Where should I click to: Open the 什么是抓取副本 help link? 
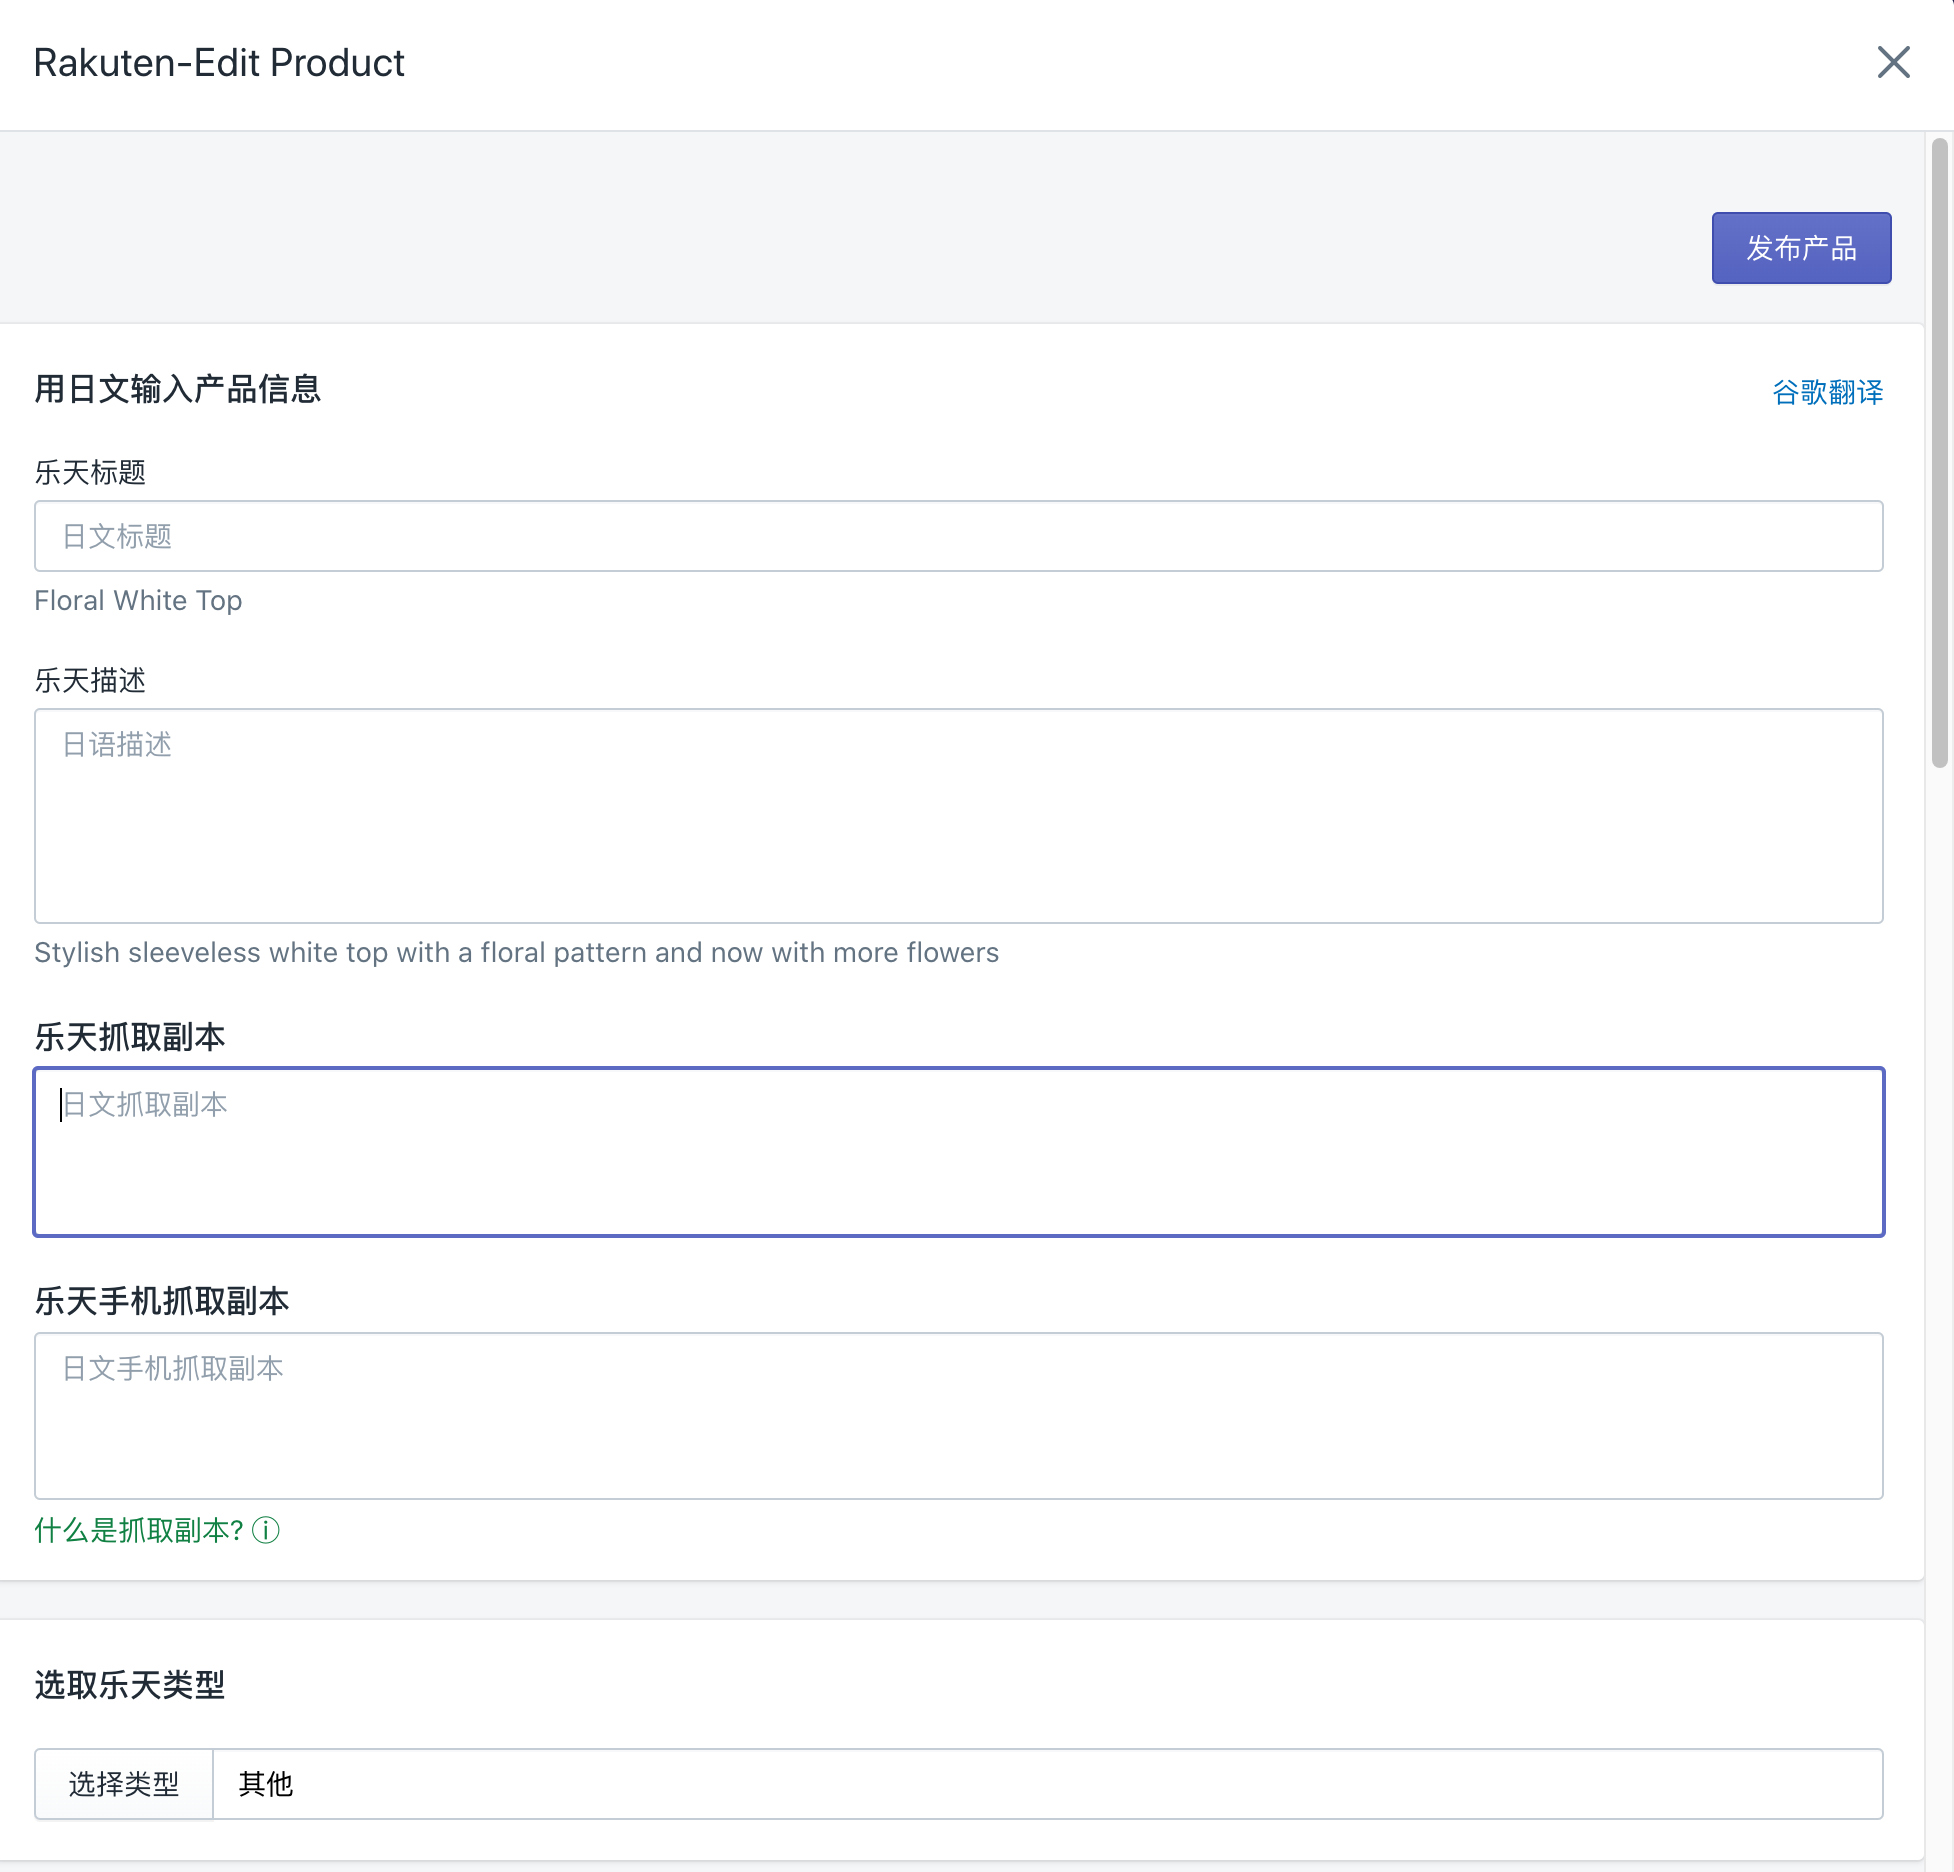click(x=139, y=1530)
